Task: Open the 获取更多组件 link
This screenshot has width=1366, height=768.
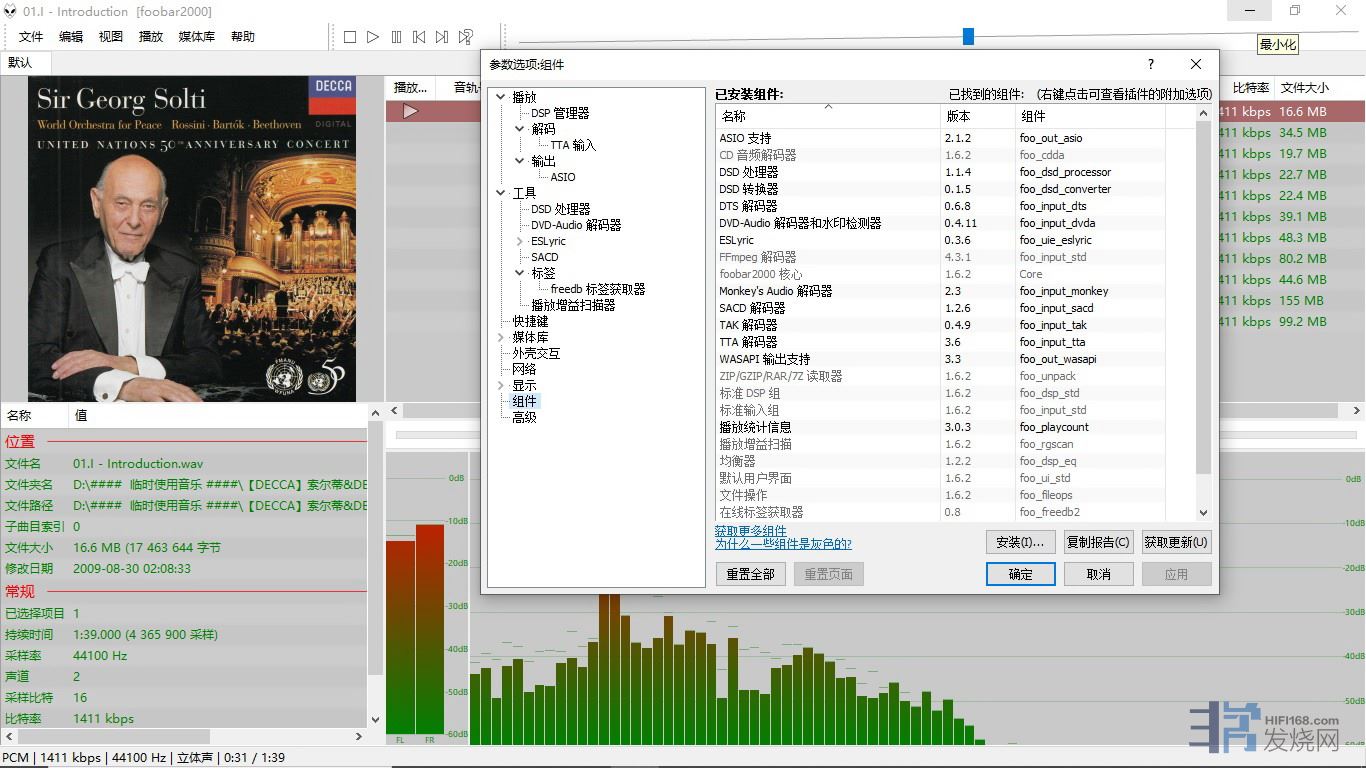Action: point(750,531)
